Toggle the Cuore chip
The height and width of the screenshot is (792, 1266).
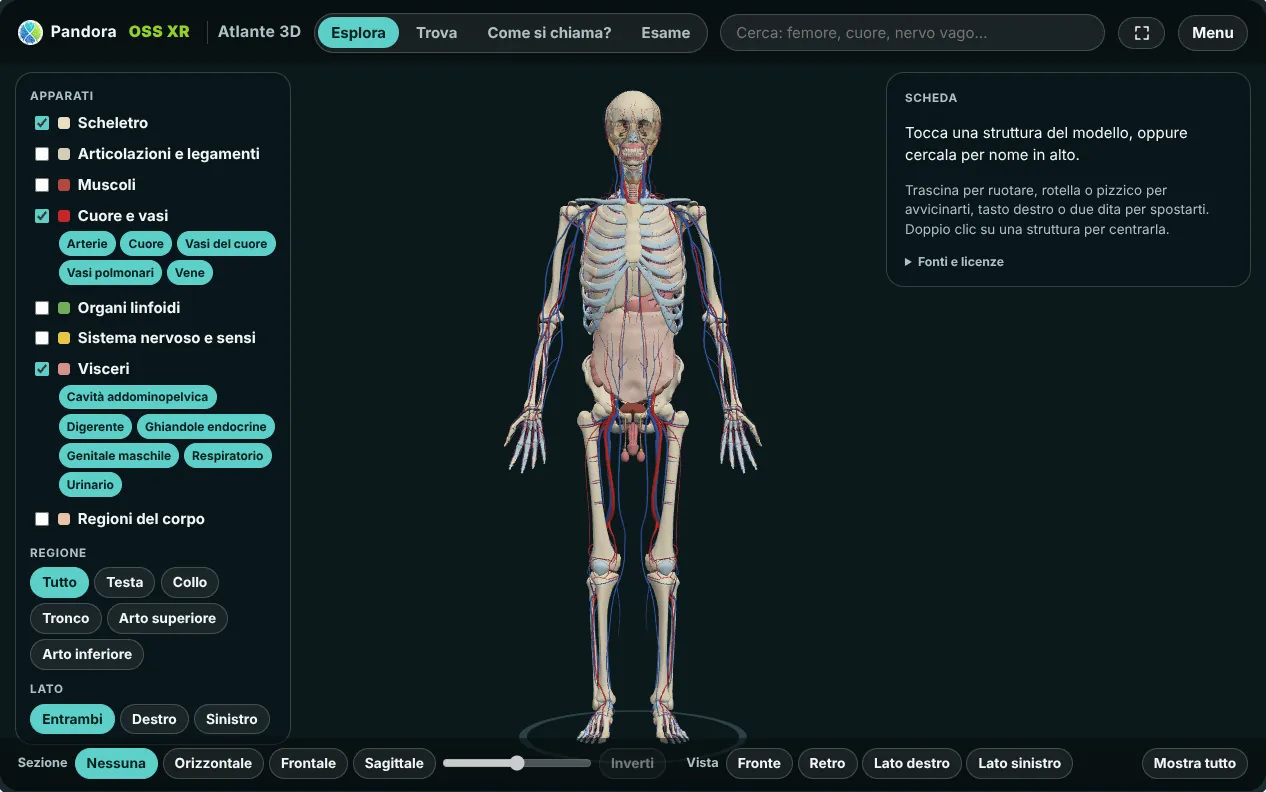[146, 244]
